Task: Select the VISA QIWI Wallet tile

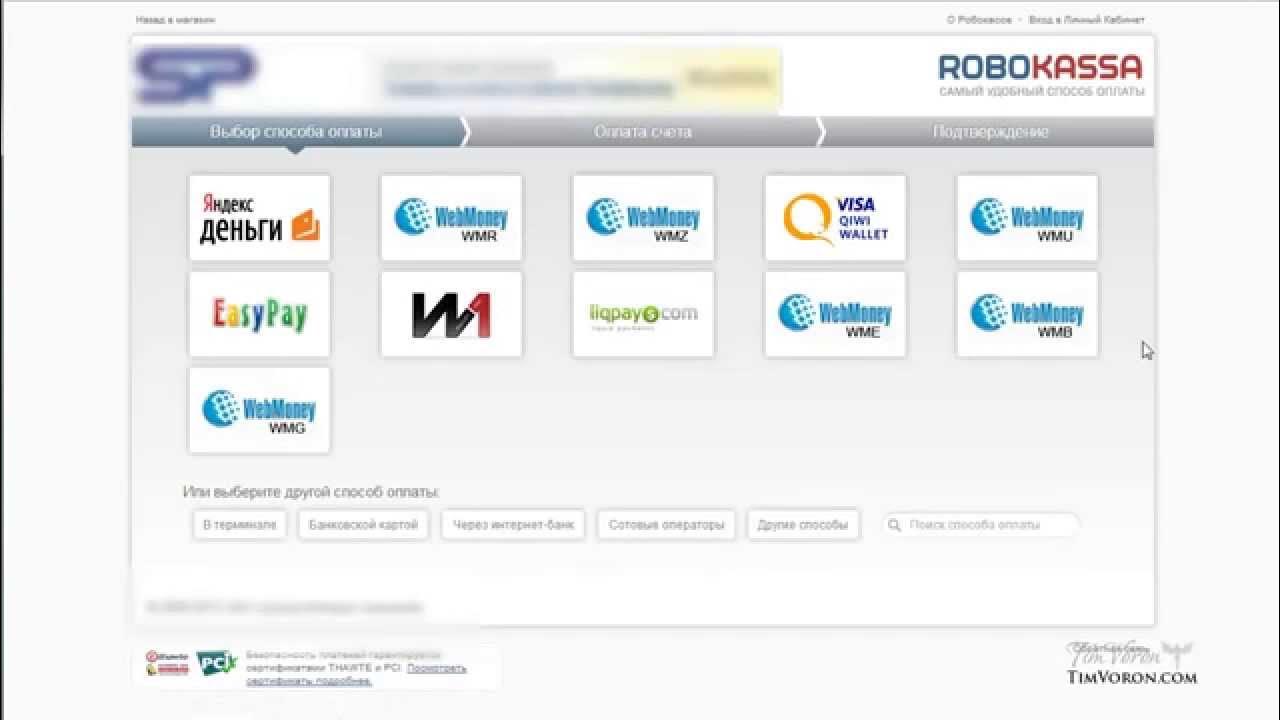Action: click(835, 218)
